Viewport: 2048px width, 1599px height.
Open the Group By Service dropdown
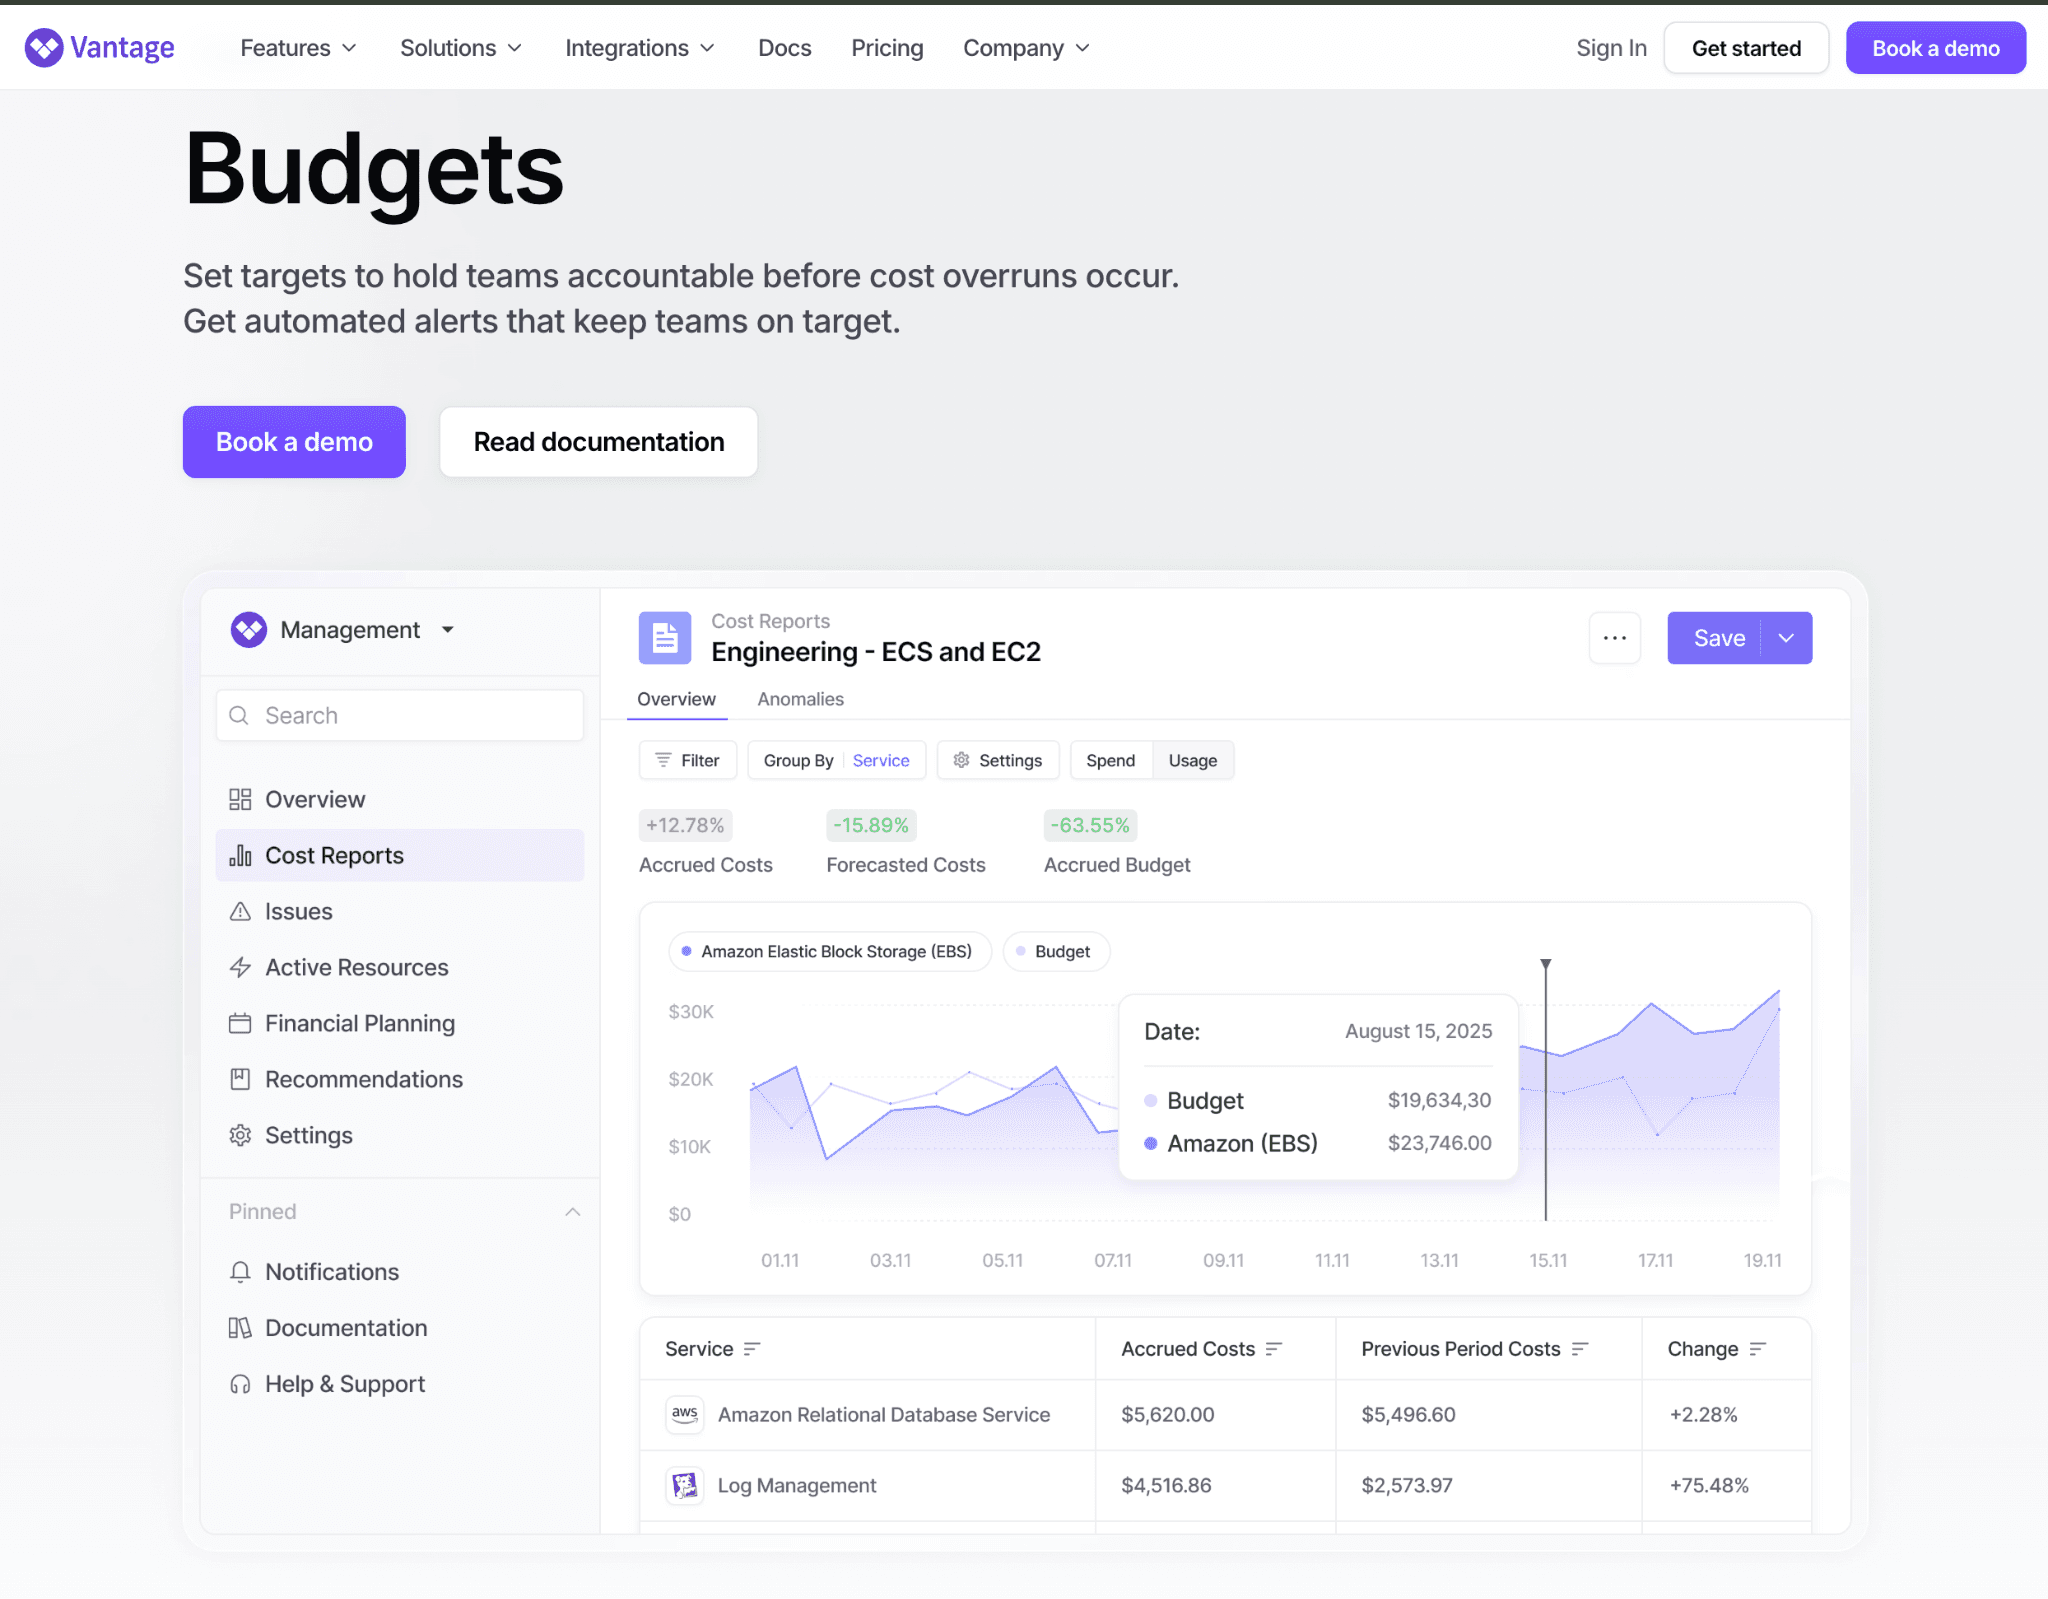pos(837,760)
